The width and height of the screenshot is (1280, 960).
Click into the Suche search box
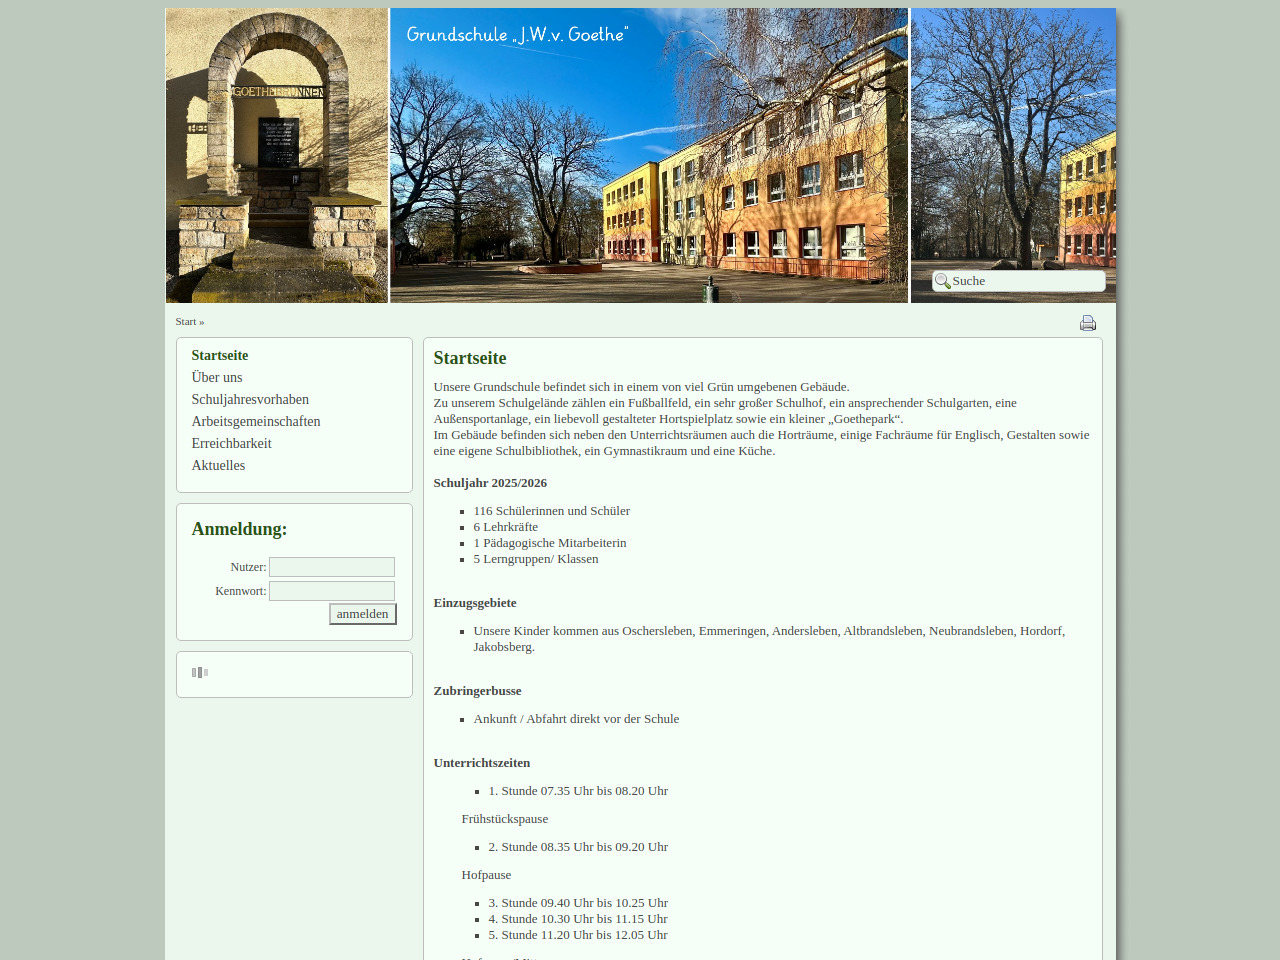click(x=1025, y=281)
